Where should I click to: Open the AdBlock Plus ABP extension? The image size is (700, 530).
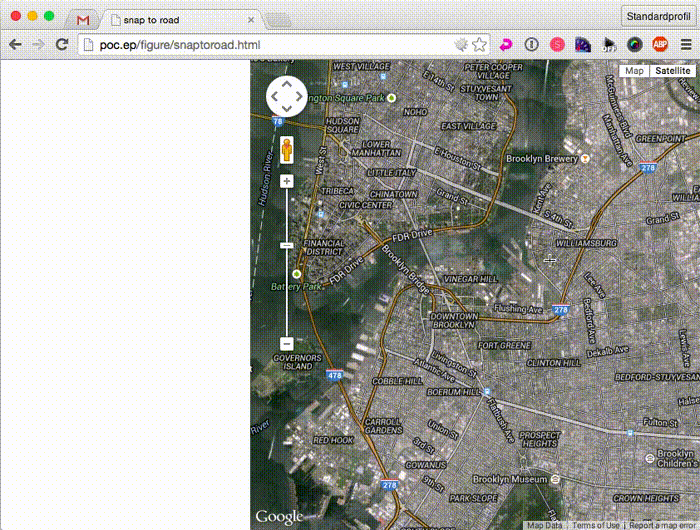(x=660, y=44)
